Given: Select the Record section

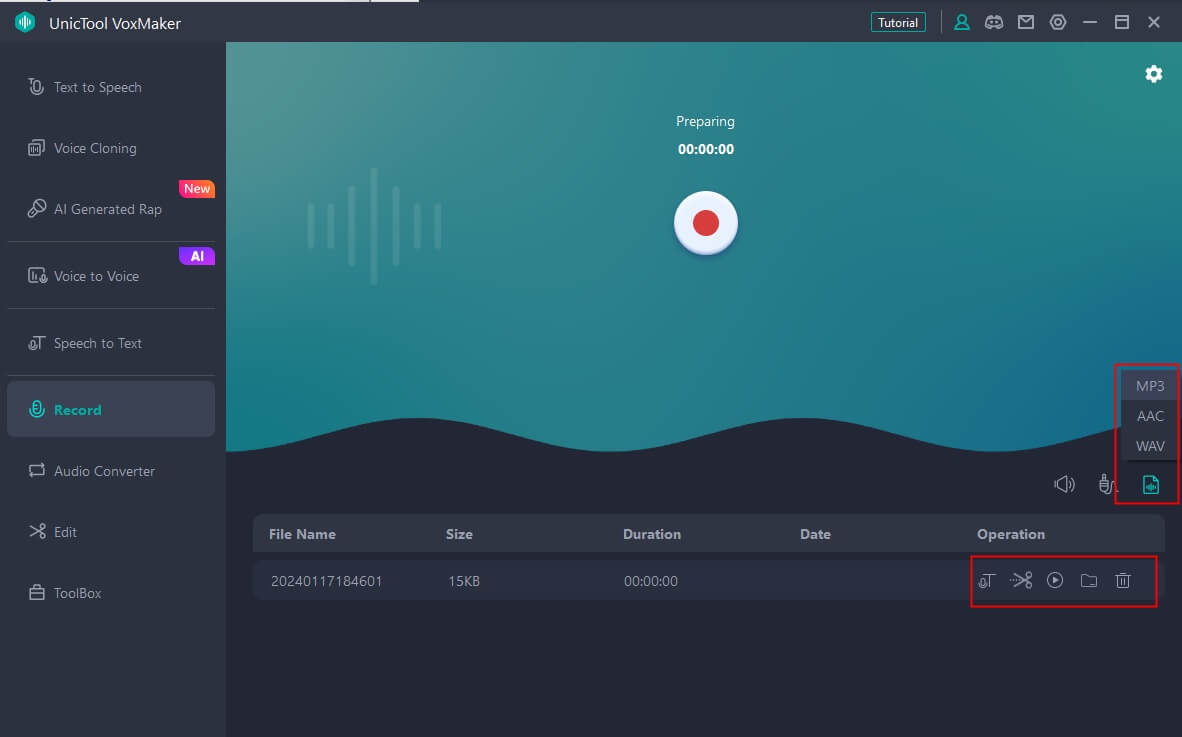Looking at the screenshot, I should (111, 409).
